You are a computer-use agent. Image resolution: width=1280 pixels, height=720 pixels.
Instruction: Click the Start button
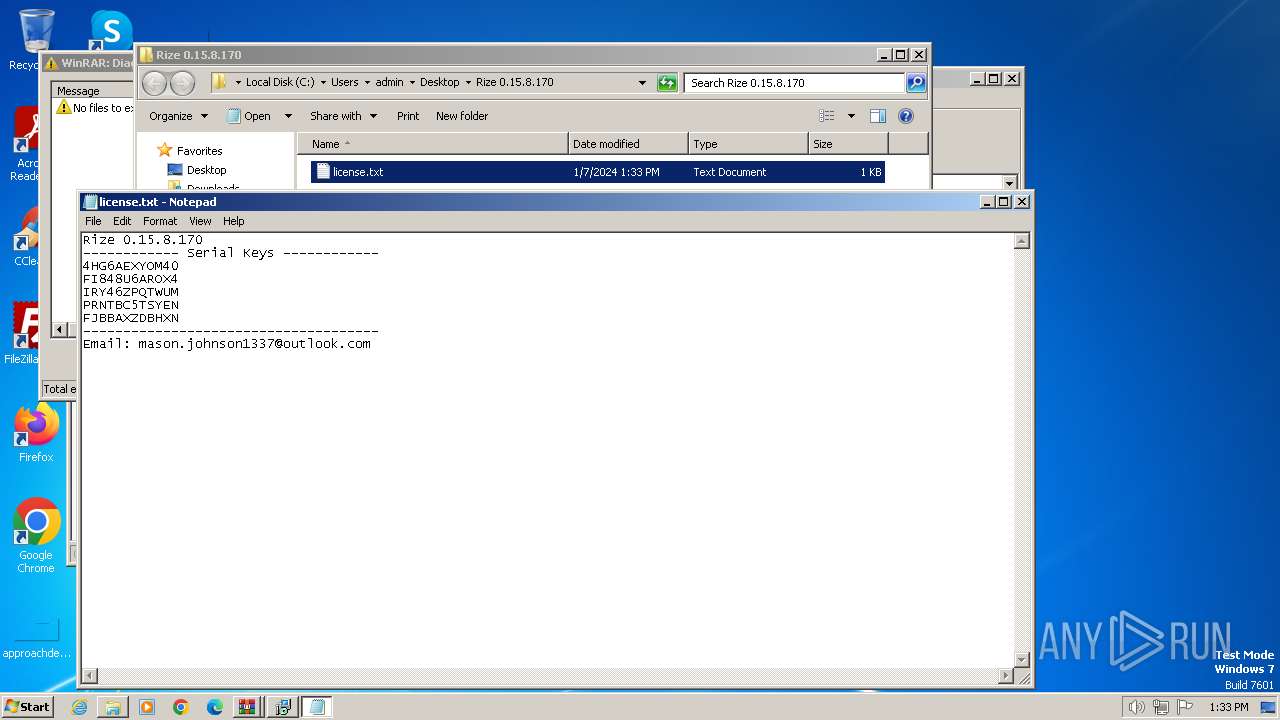coord(27,706)
